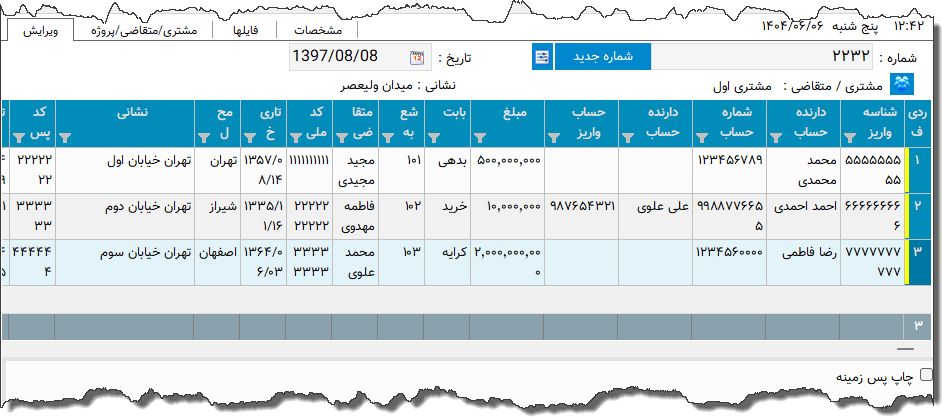
Task: Open filter on متقاضی column
Action: [x=341, y=139]
